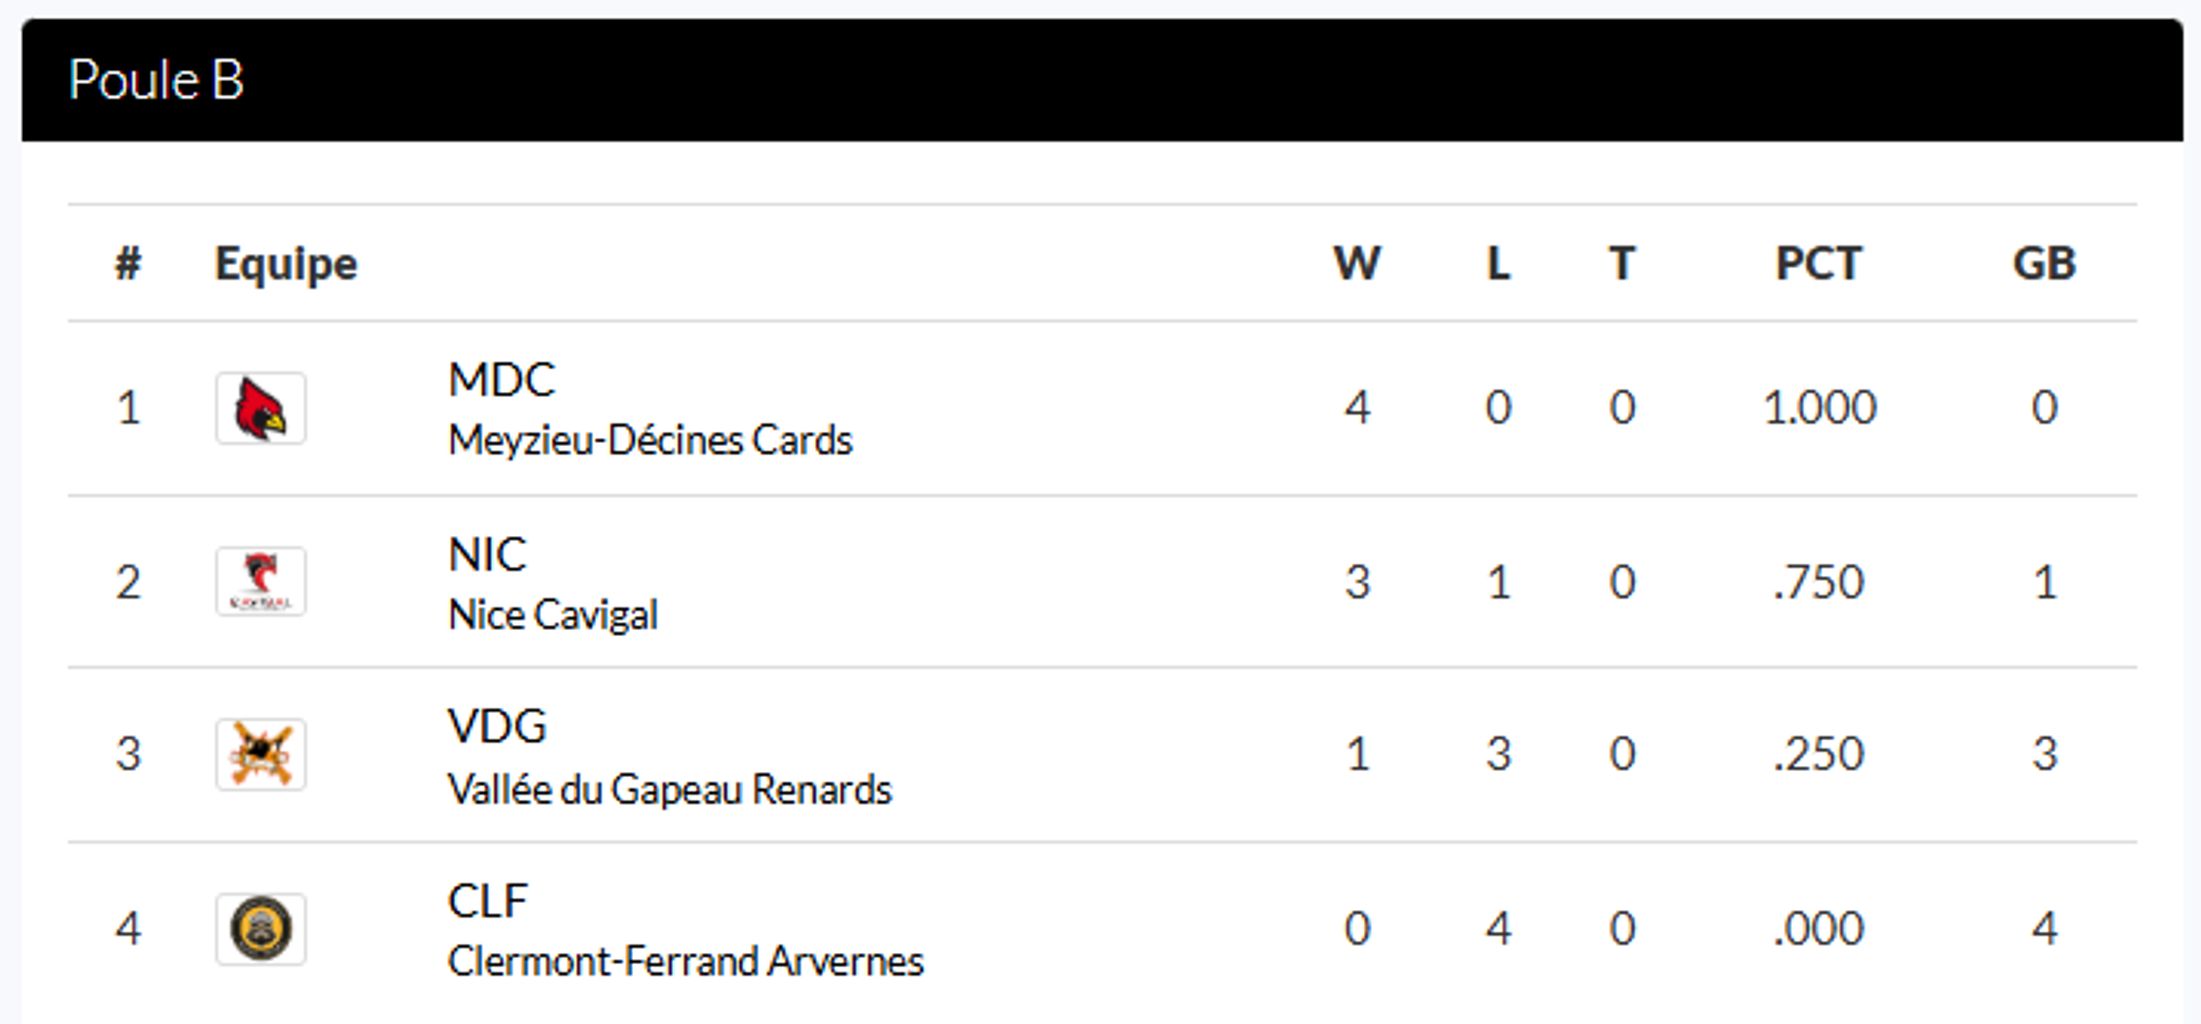The height and width of the screenshot is (1024, 2201).
Task: Open the Vallée du Gapeau Renards name
Action: [x=669, y=789]
